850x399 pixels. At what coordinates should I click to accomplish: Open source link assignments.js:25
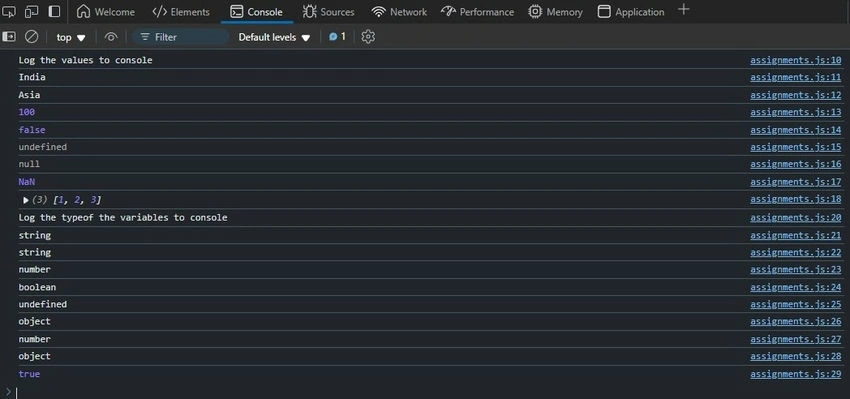(795, 305)
